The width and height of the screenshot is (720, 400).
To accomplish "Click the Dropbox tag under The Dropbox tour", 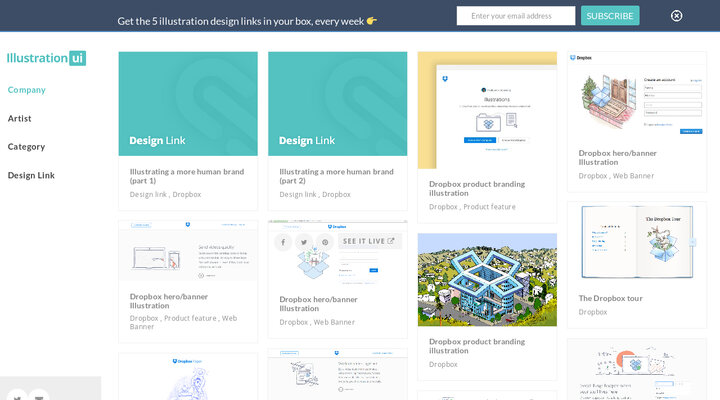I will click(593, 312).
